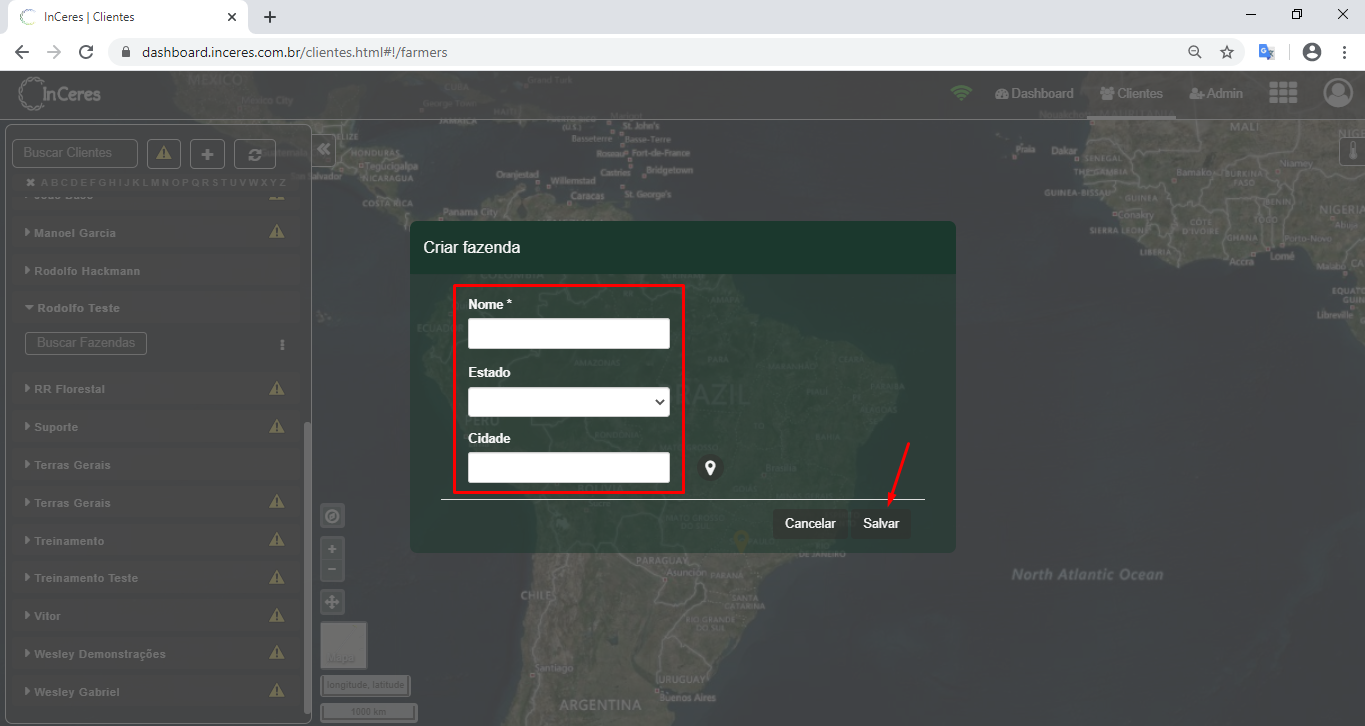This screenshot has height=726, width=1365.
Task: Expand the Vitor client
Action: 28,616
